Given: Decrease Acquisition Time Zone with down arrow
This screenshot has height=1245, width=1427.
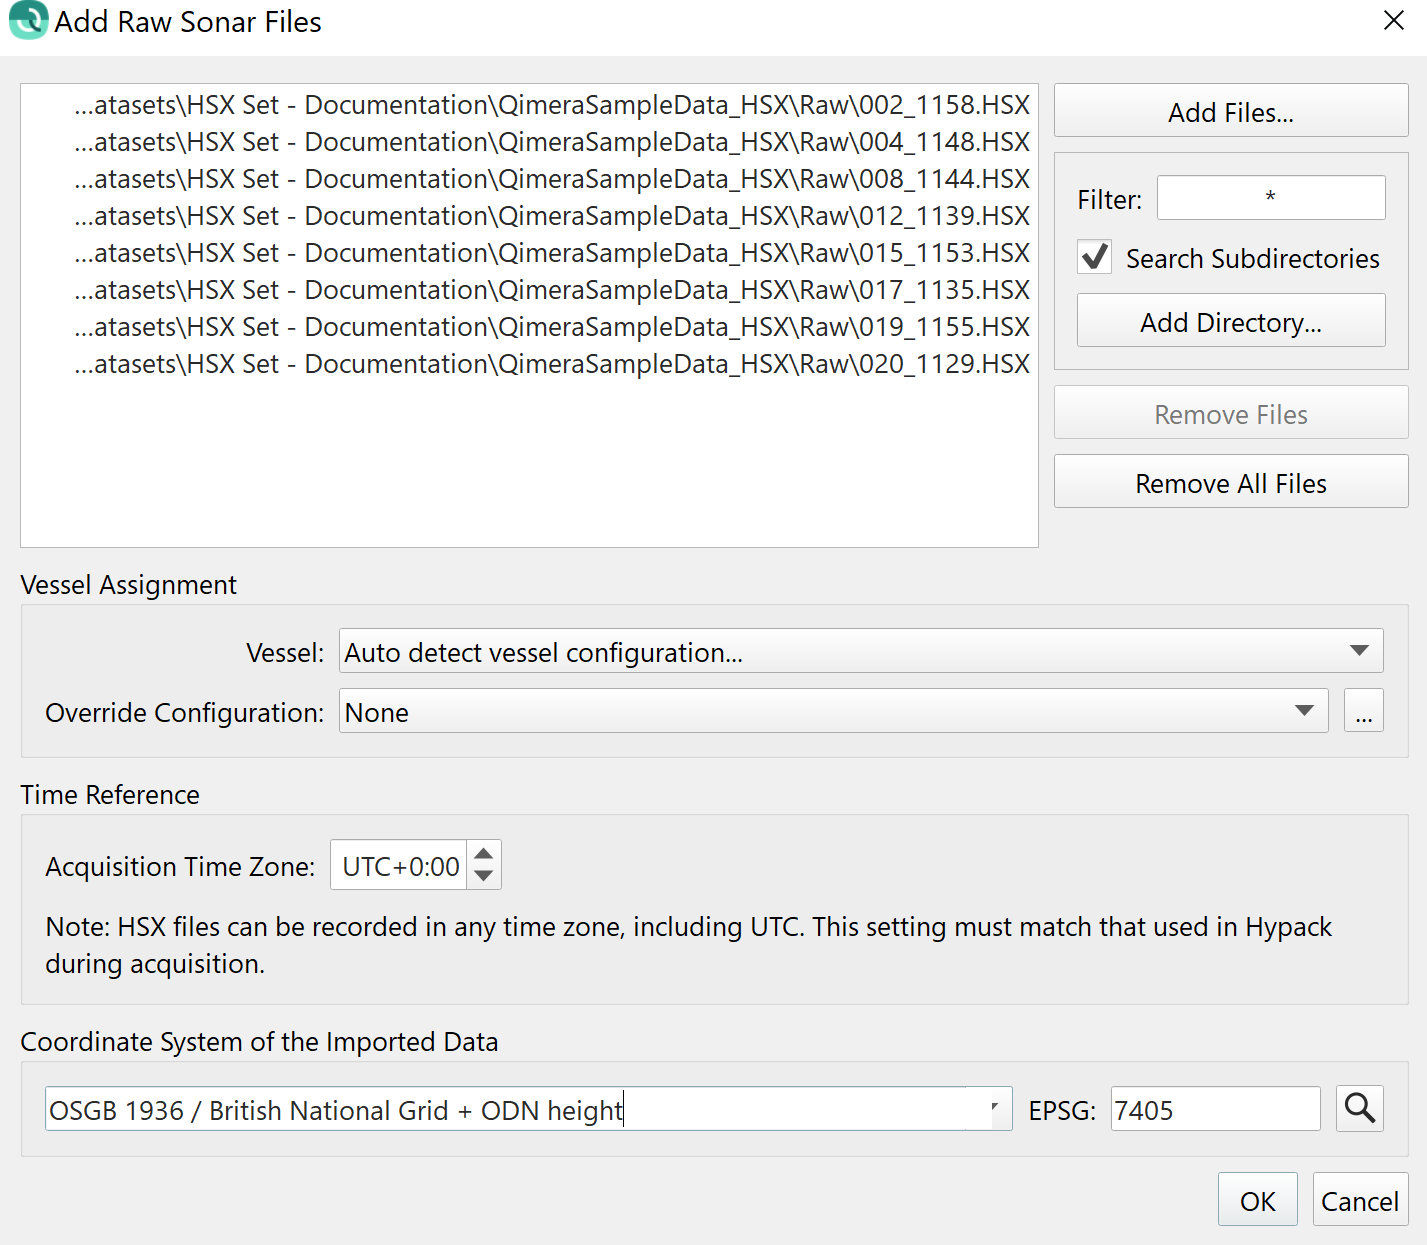Looking at the screenshot, I should pyautogui.click(x=484, y=876).
